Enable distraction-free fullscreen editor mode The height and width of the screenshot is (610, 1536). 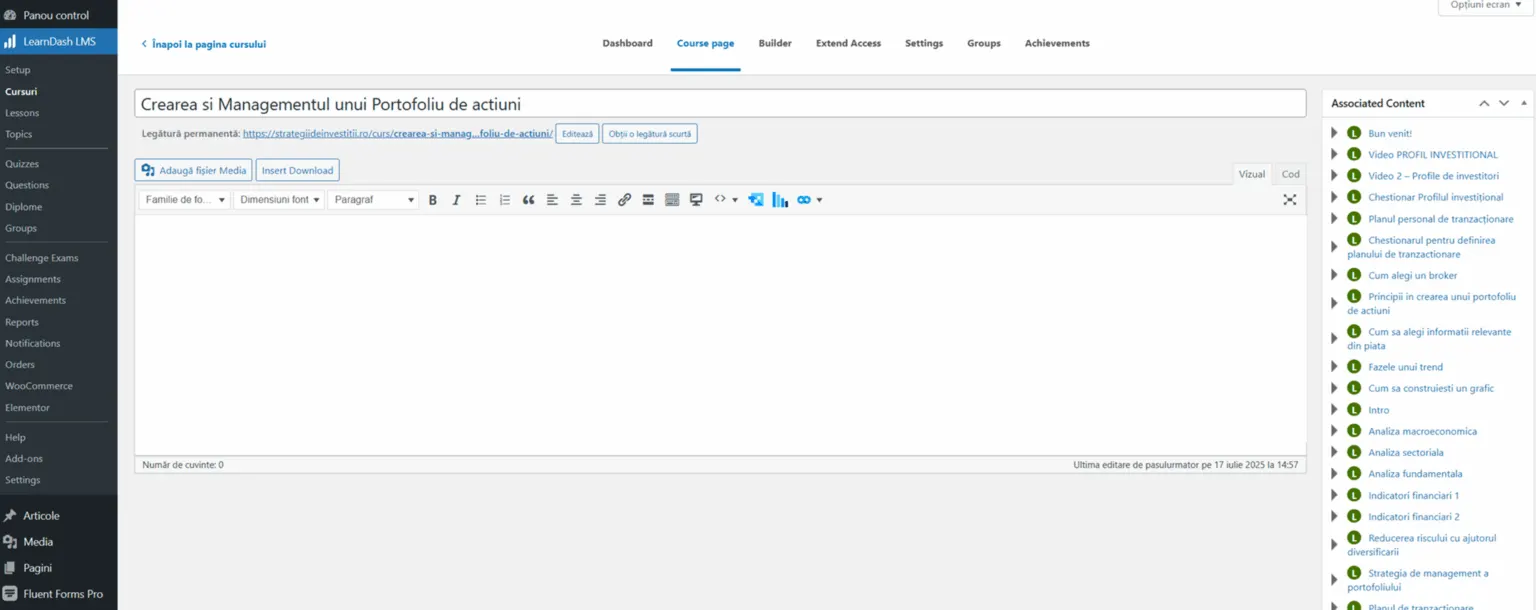point(1290,200)
